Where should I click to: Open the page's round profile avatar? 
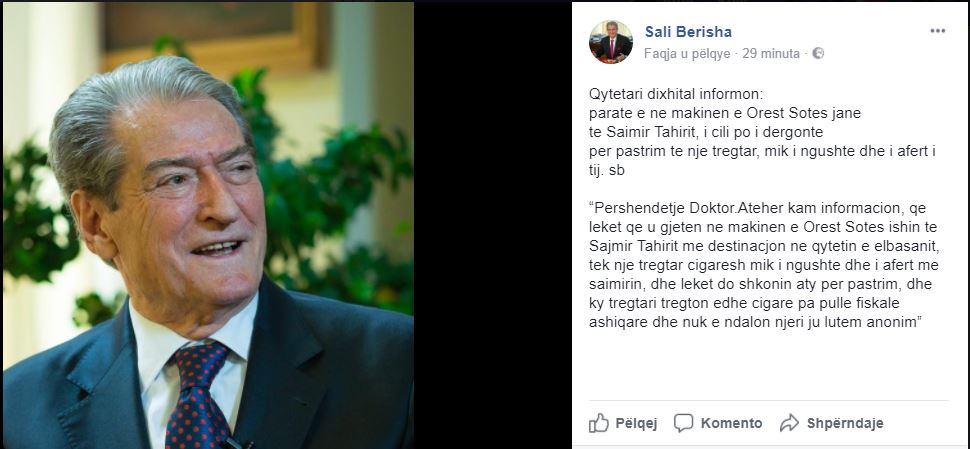[x=611, y=42]
